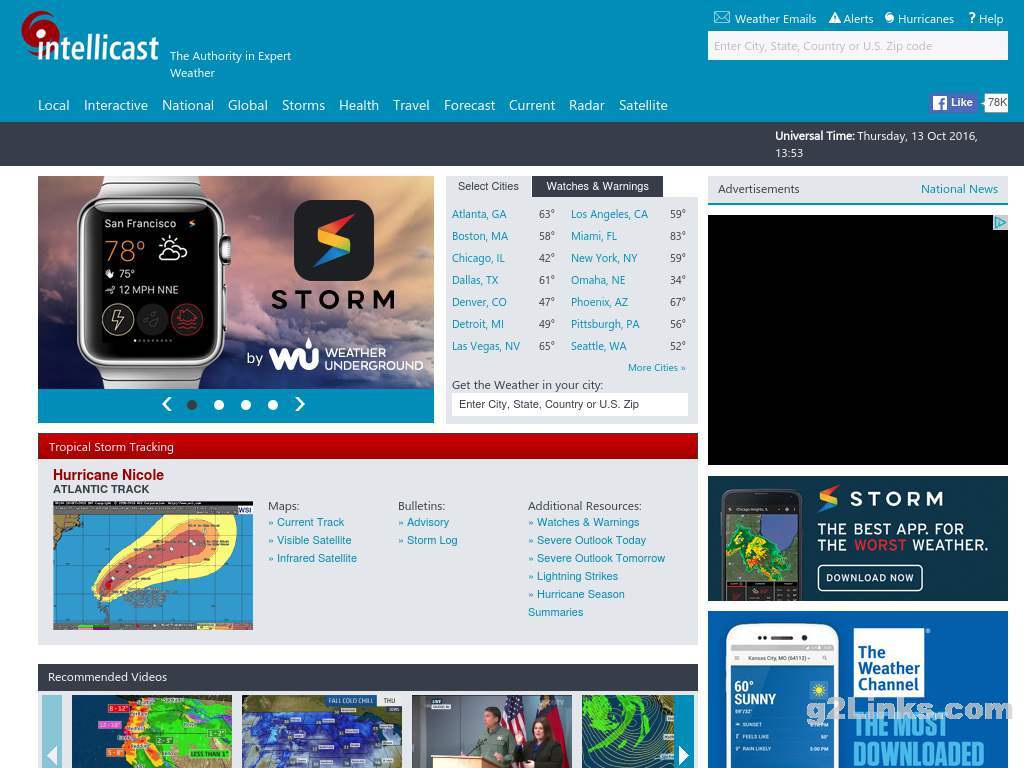Image resolution: width=1024 pixels, height=768 pixels.
Task: Open Miami, FL weather
Action: point(594,236)
